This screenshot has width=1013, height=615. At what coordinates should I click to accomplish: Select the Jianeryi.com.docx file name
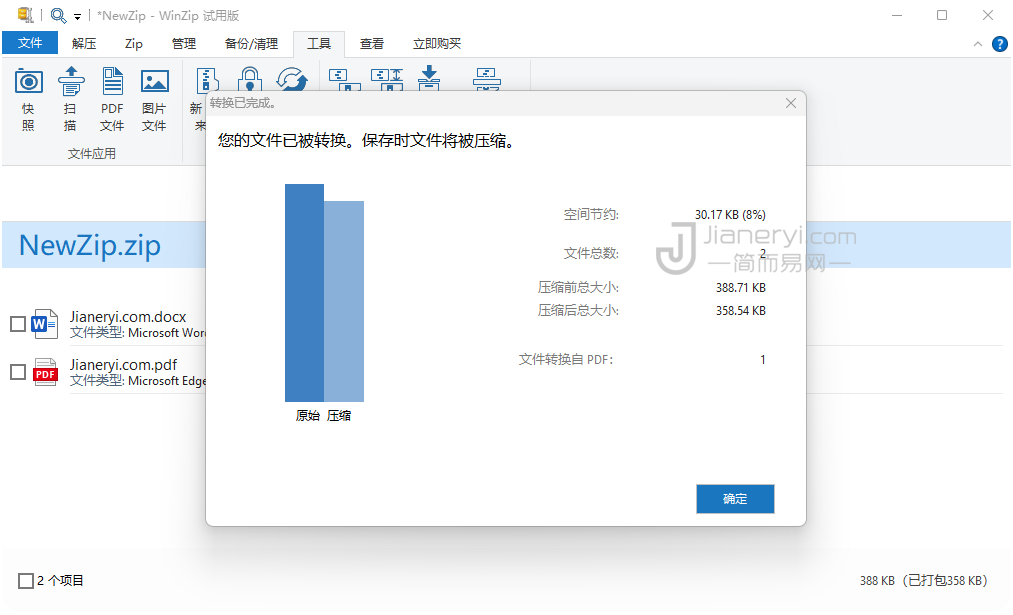pos(128,317)
